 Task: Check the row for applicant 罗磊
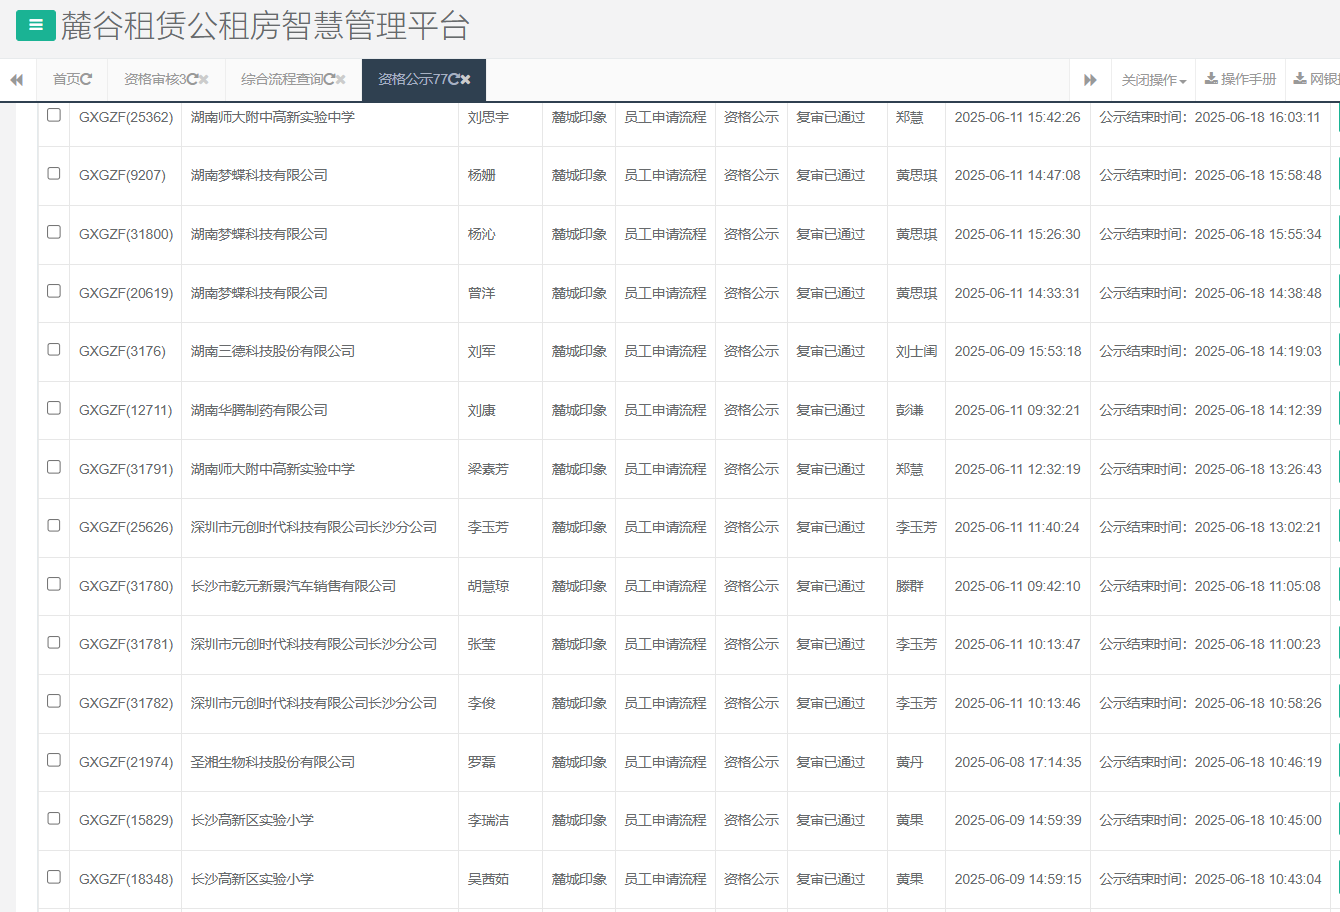point(54,760)
